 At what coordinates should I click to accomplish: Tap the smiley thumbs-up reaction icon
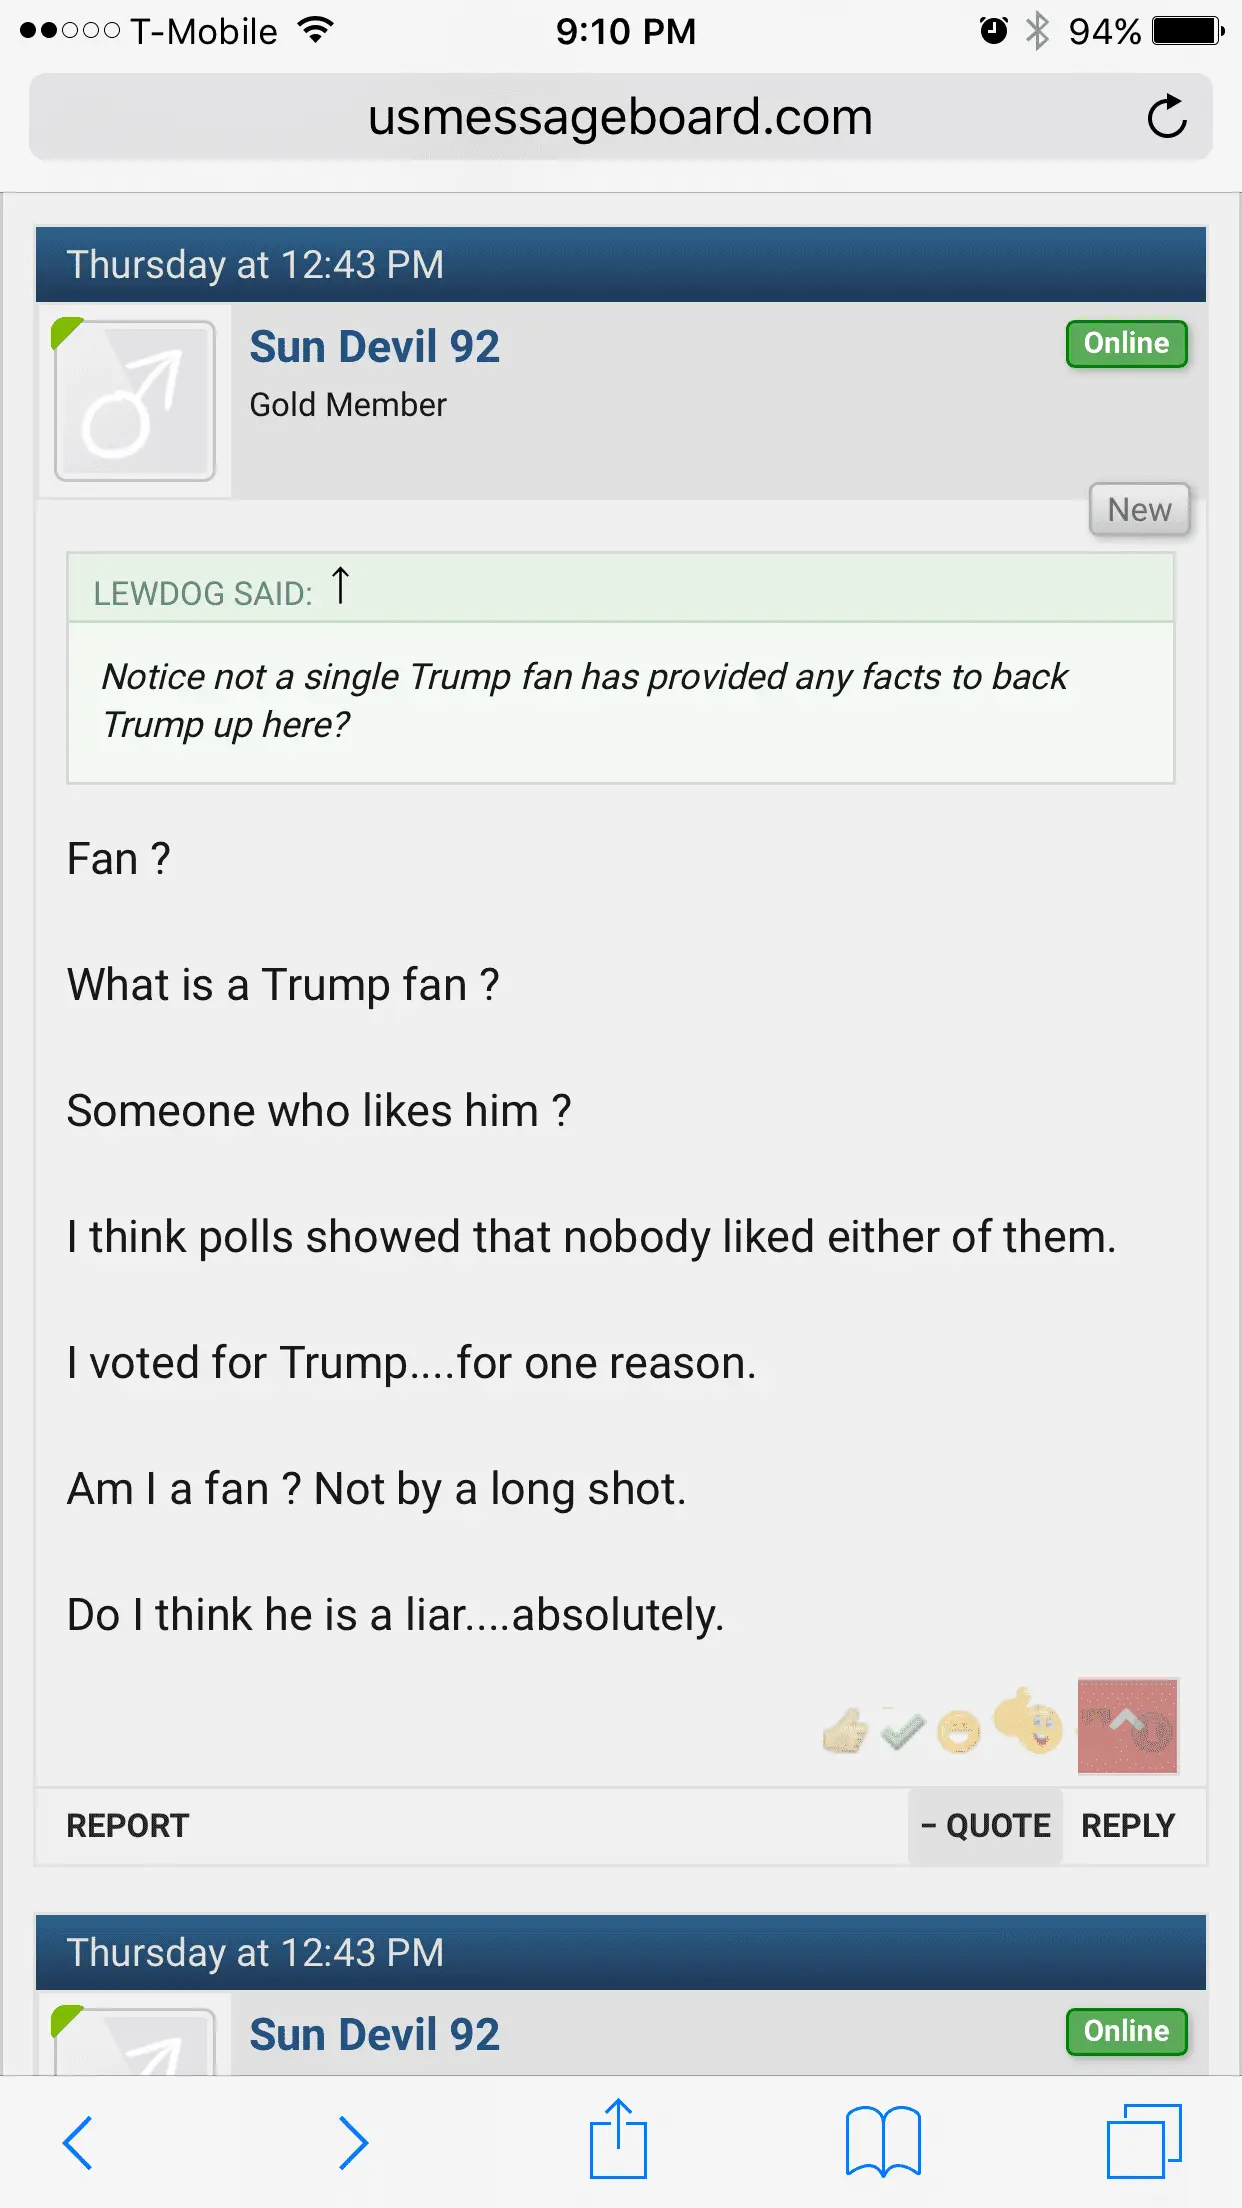pyautogui.click(x=1028, y=1721)
